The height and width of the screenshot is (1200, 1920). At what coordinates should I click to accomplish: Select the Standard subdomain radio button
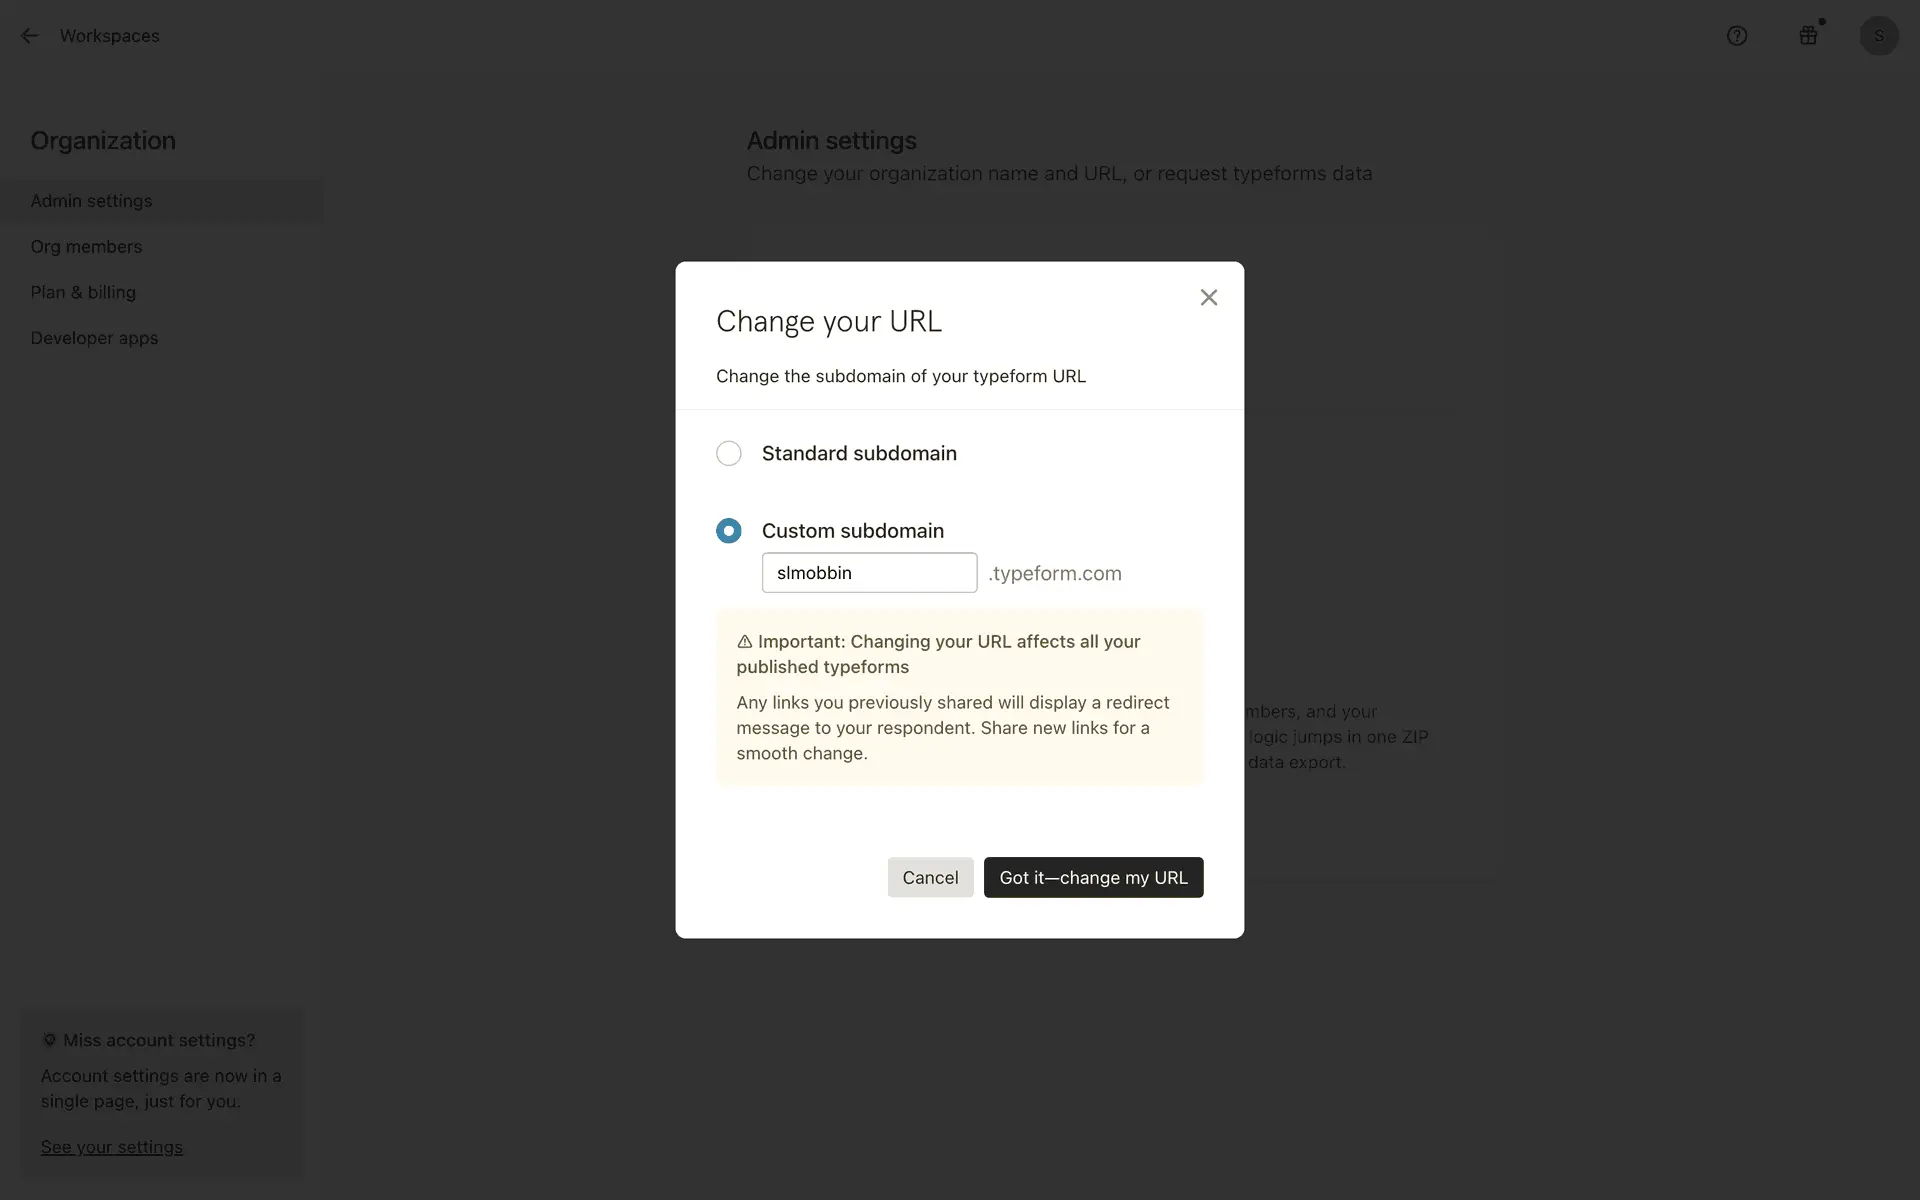coord(729,453)
